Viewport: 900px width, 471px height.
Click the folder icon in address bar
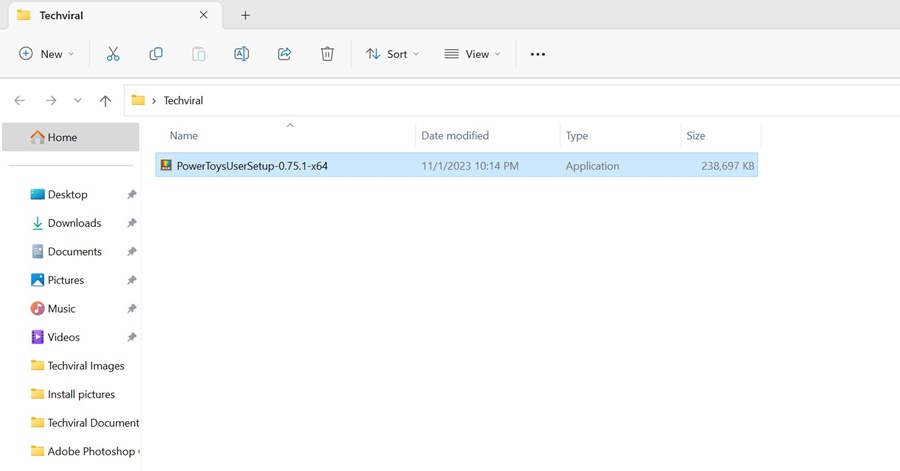coord(138,100)
